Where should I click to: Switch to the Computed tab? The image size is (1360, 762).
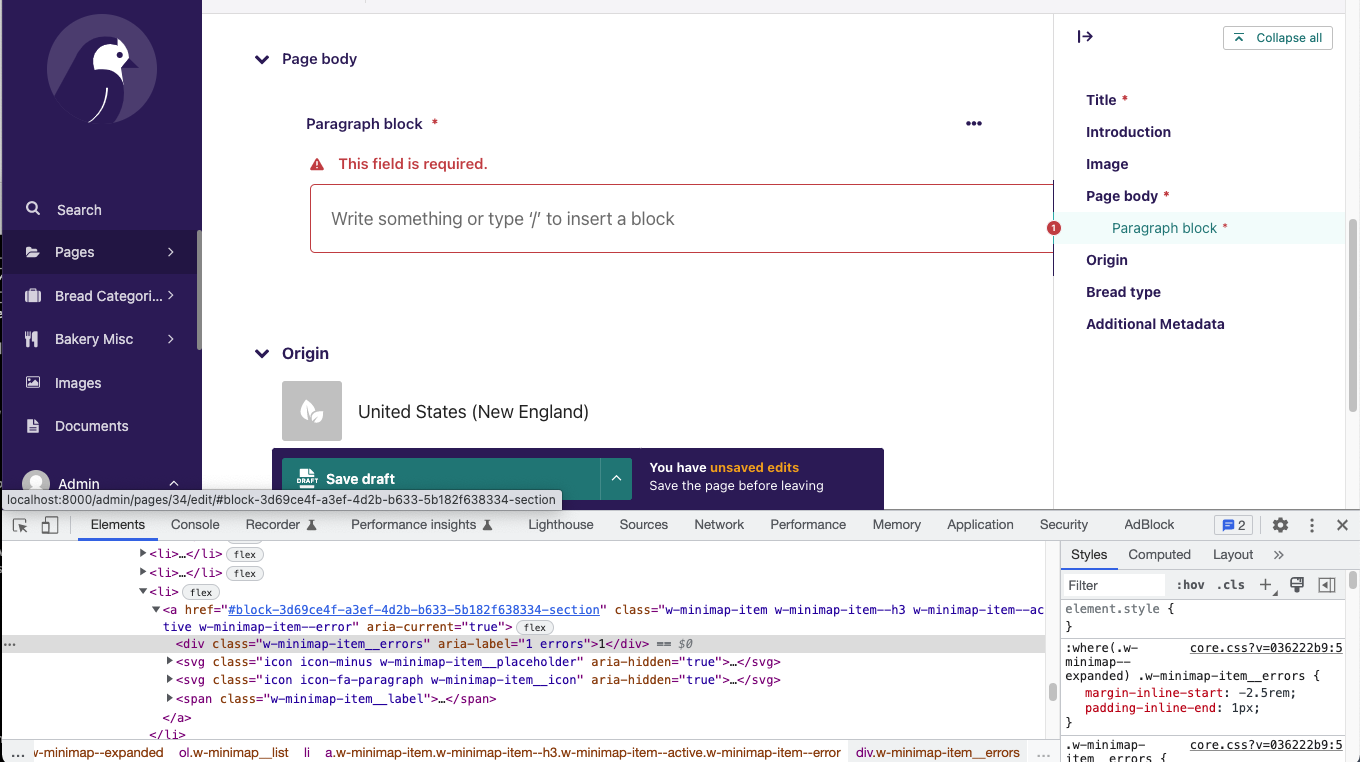pos(1159,554)
